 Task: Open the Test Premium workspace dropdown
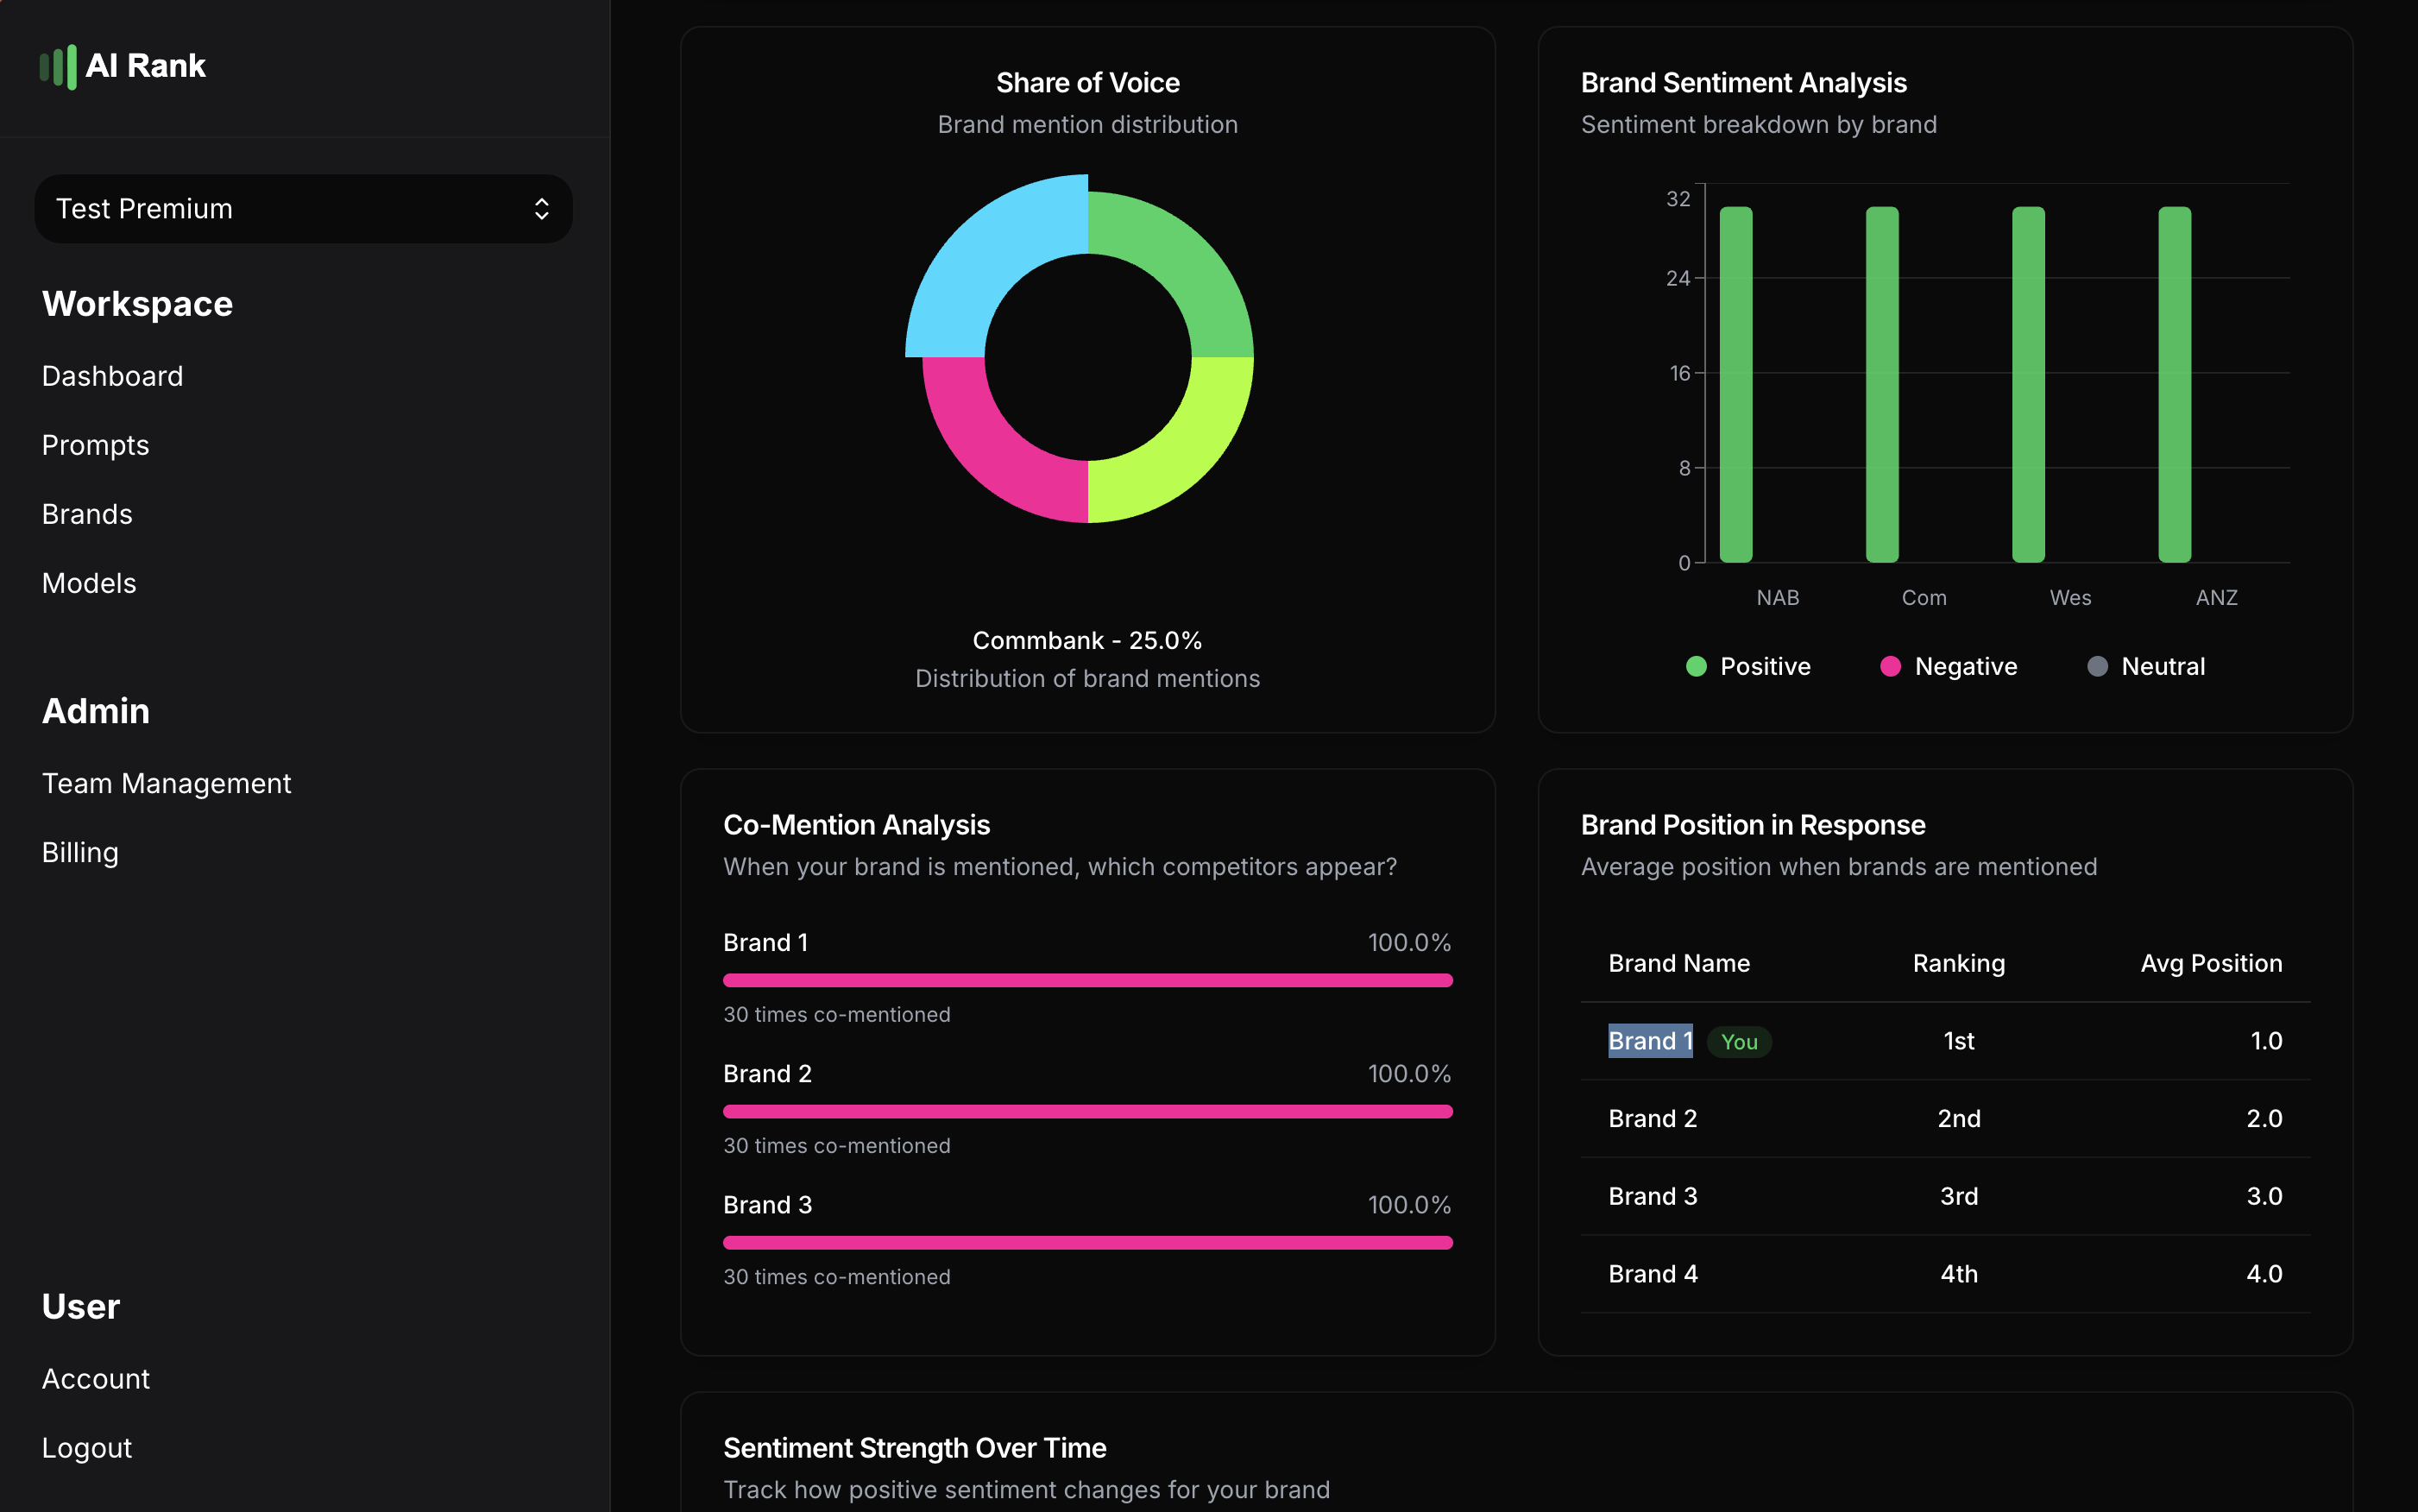point(302,209)
